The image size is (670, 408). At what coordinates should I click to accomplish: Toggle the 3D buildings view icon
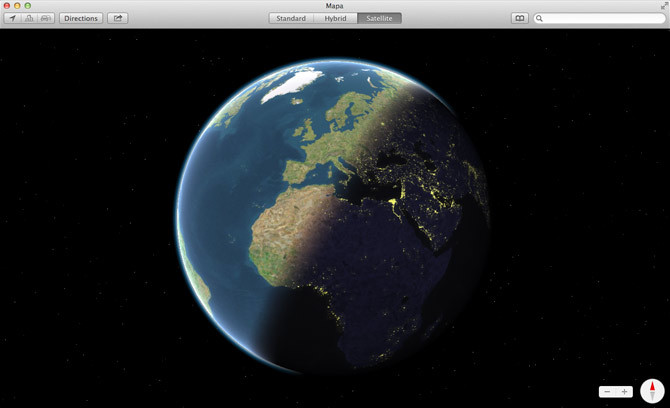click(x=29, y=18)
